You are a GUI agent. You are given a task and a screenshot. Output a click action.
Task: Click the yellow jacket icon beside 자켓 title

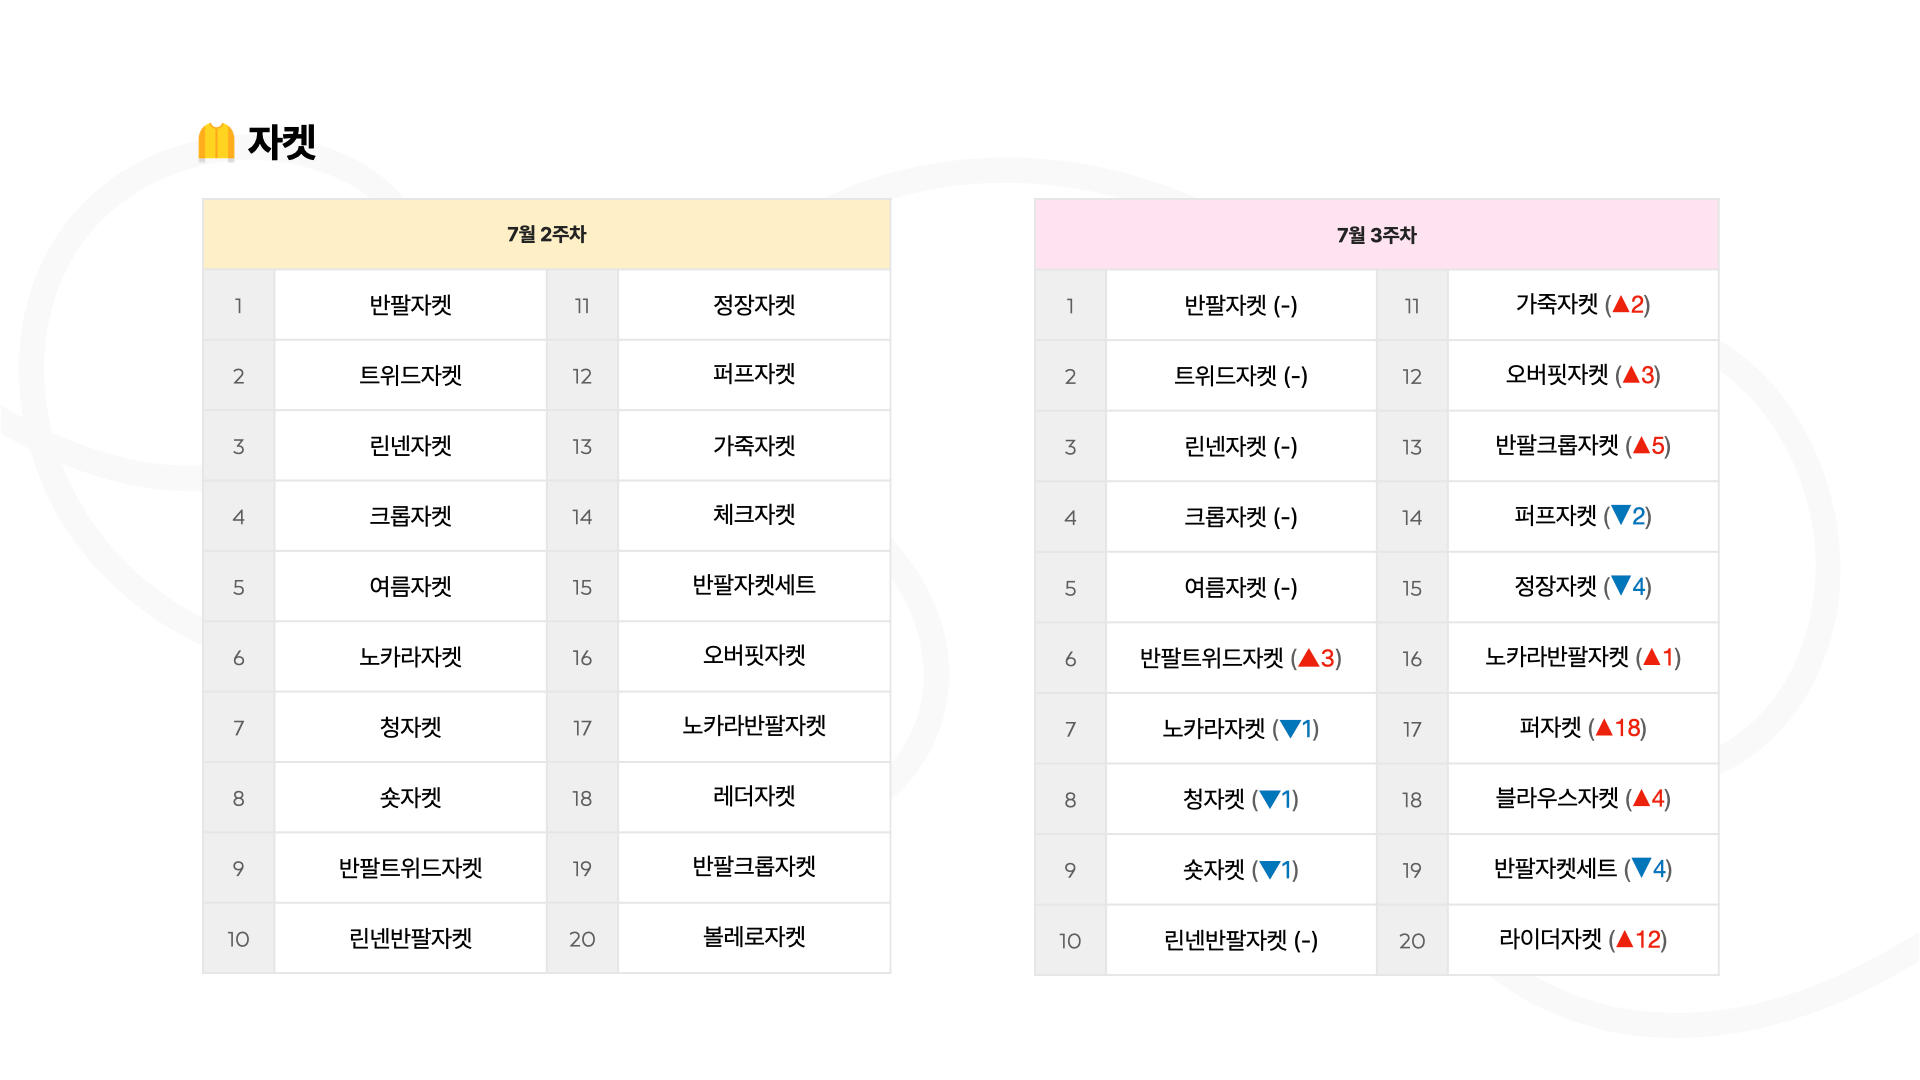(216, 142)
